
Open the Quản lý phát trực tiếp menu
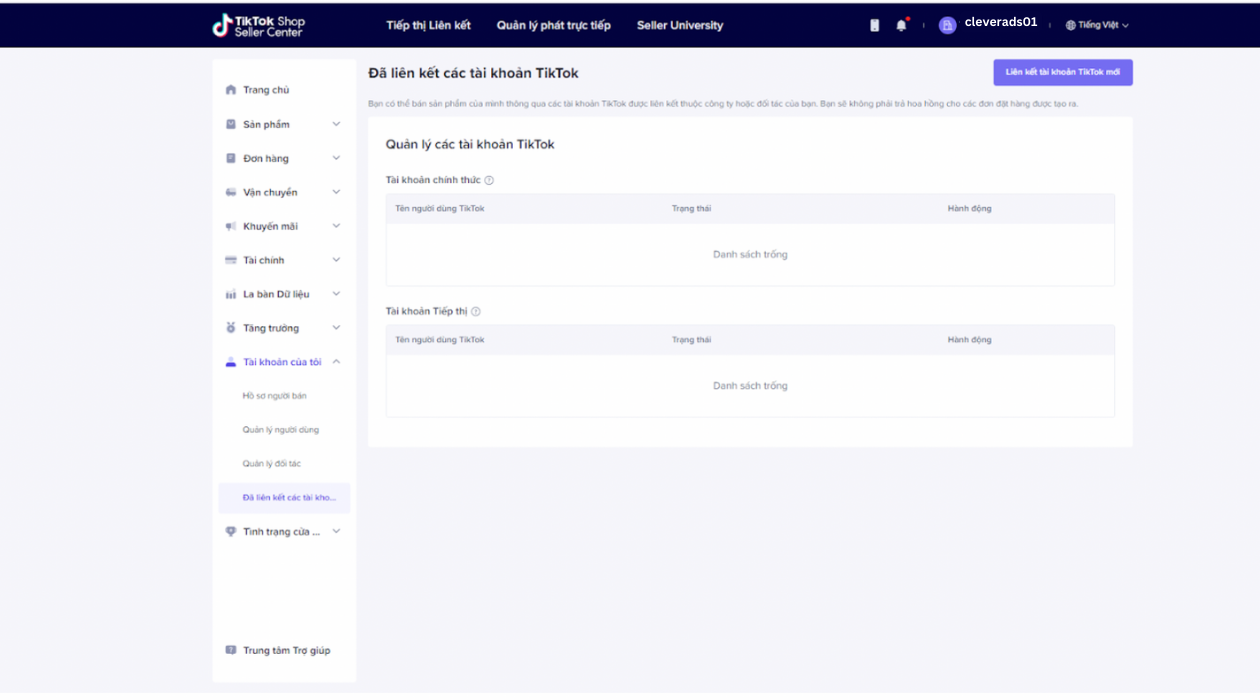click(x=554, y=25)
